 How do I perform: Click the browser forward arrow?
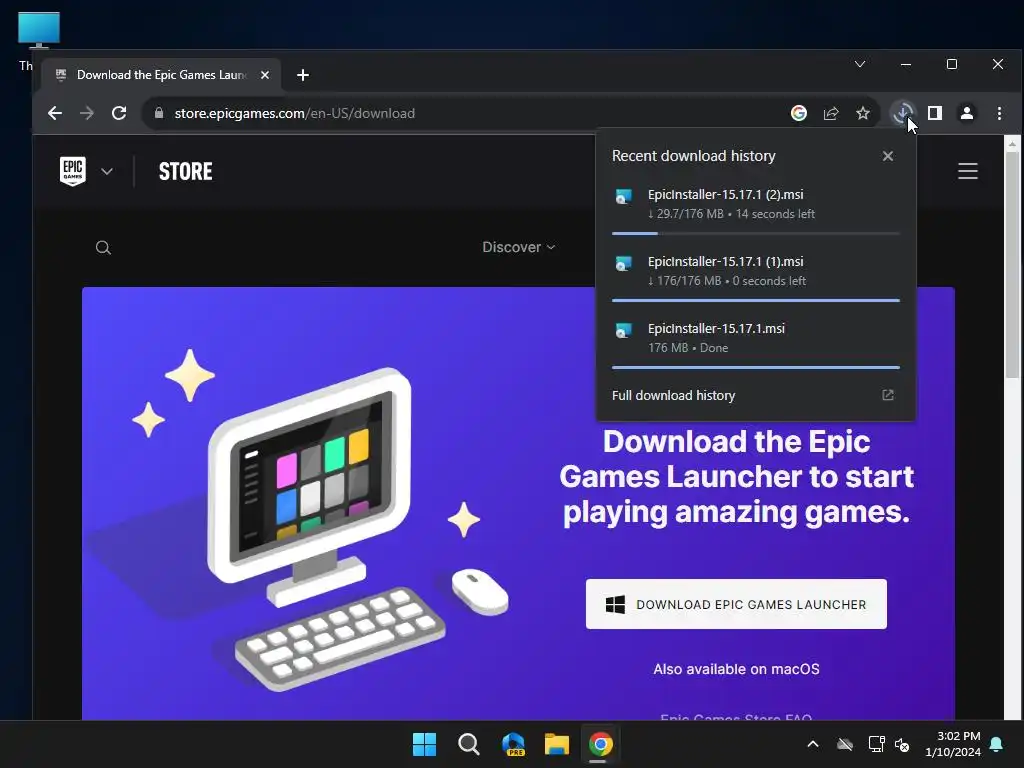tap(87, 113)
